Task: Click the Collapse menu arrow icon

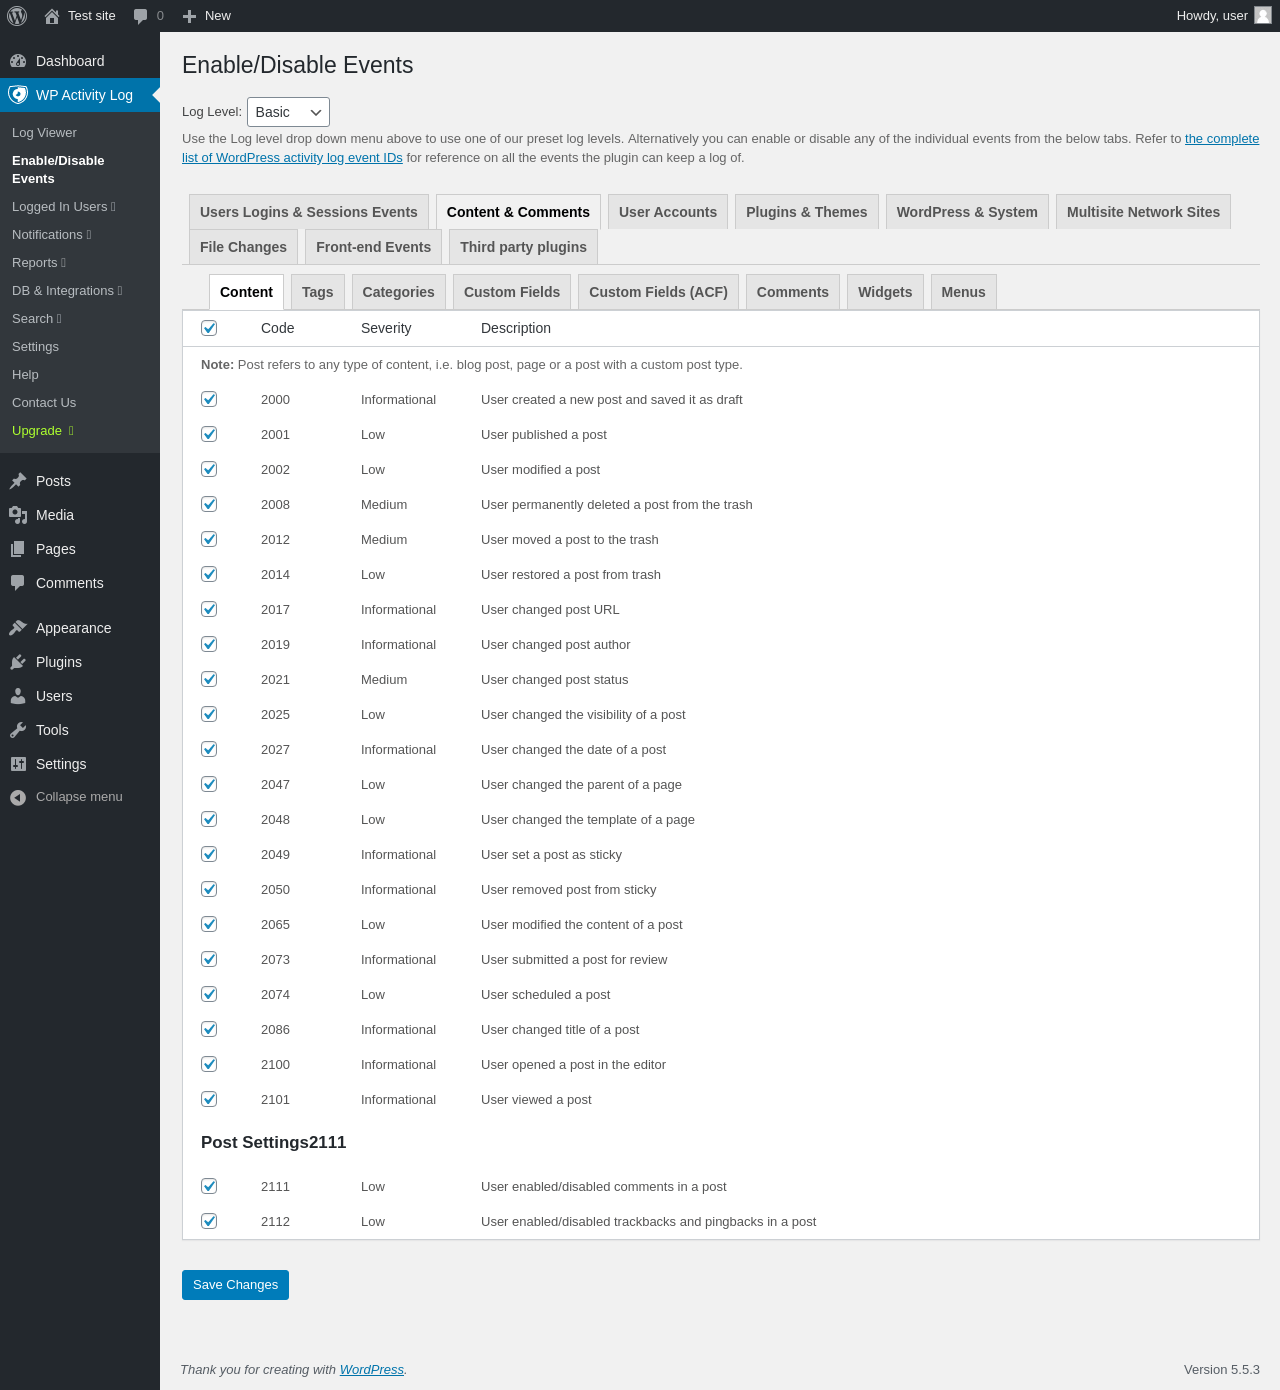Action: 18,797
